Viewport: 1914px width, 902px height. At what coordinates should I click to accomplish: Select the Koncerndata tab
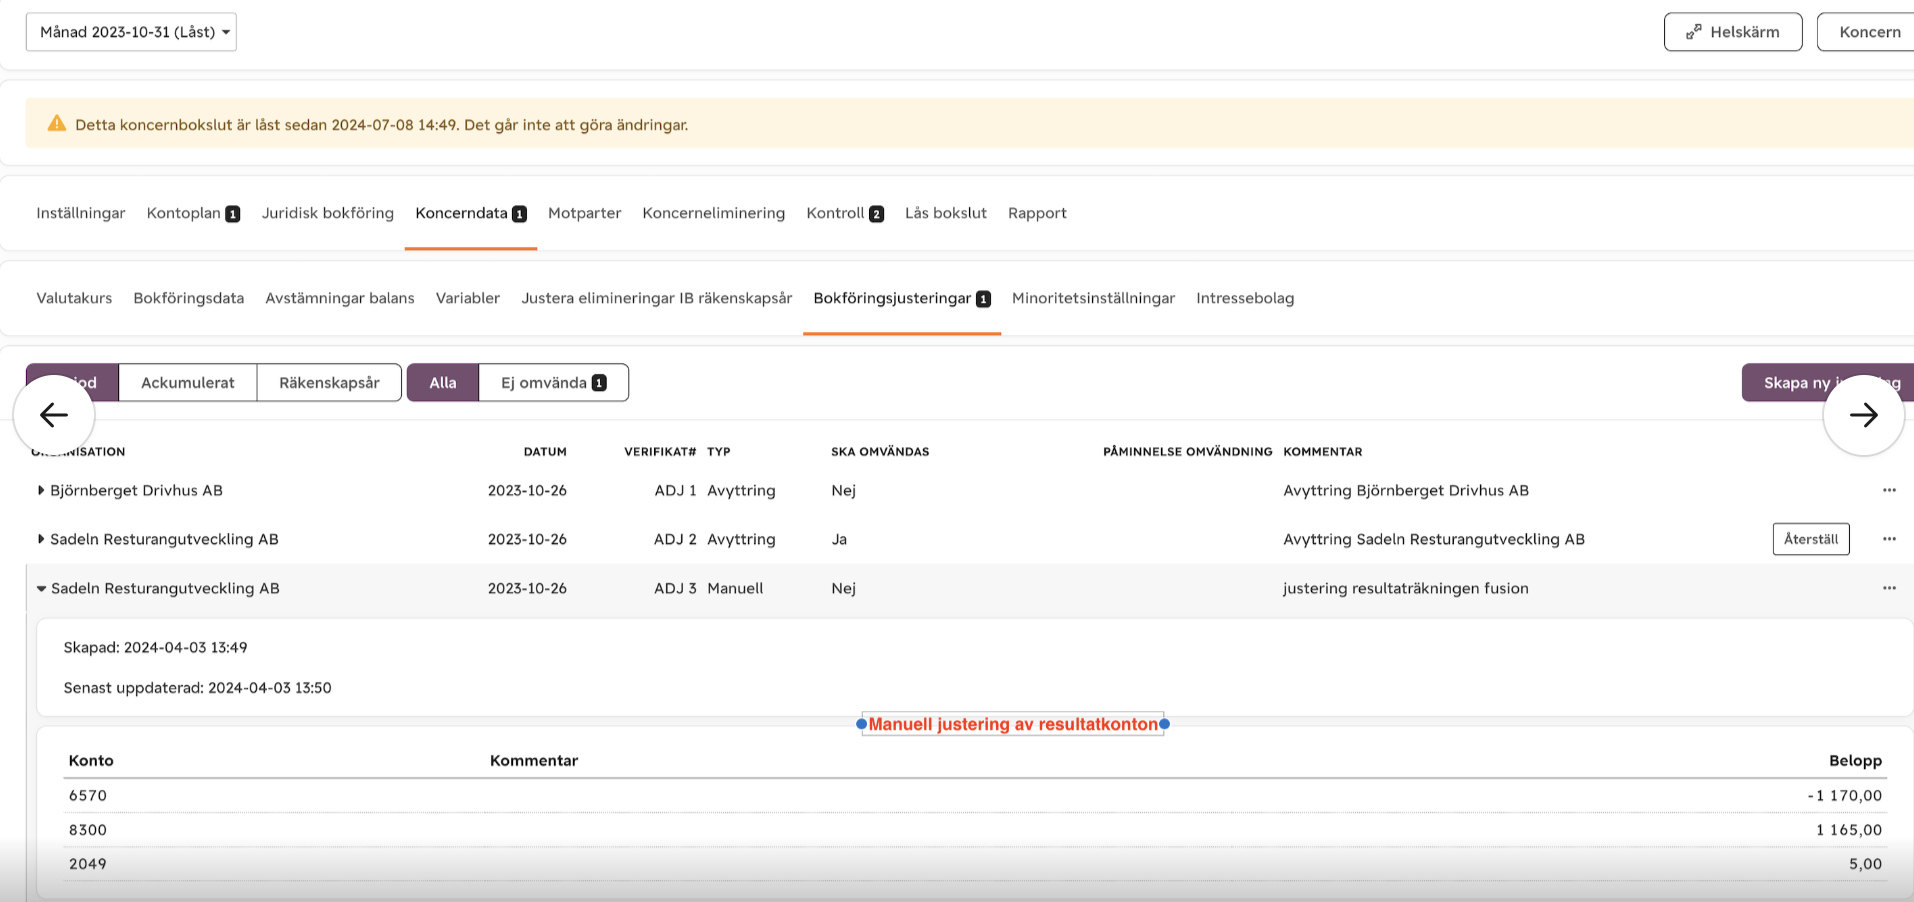[471, 213]
